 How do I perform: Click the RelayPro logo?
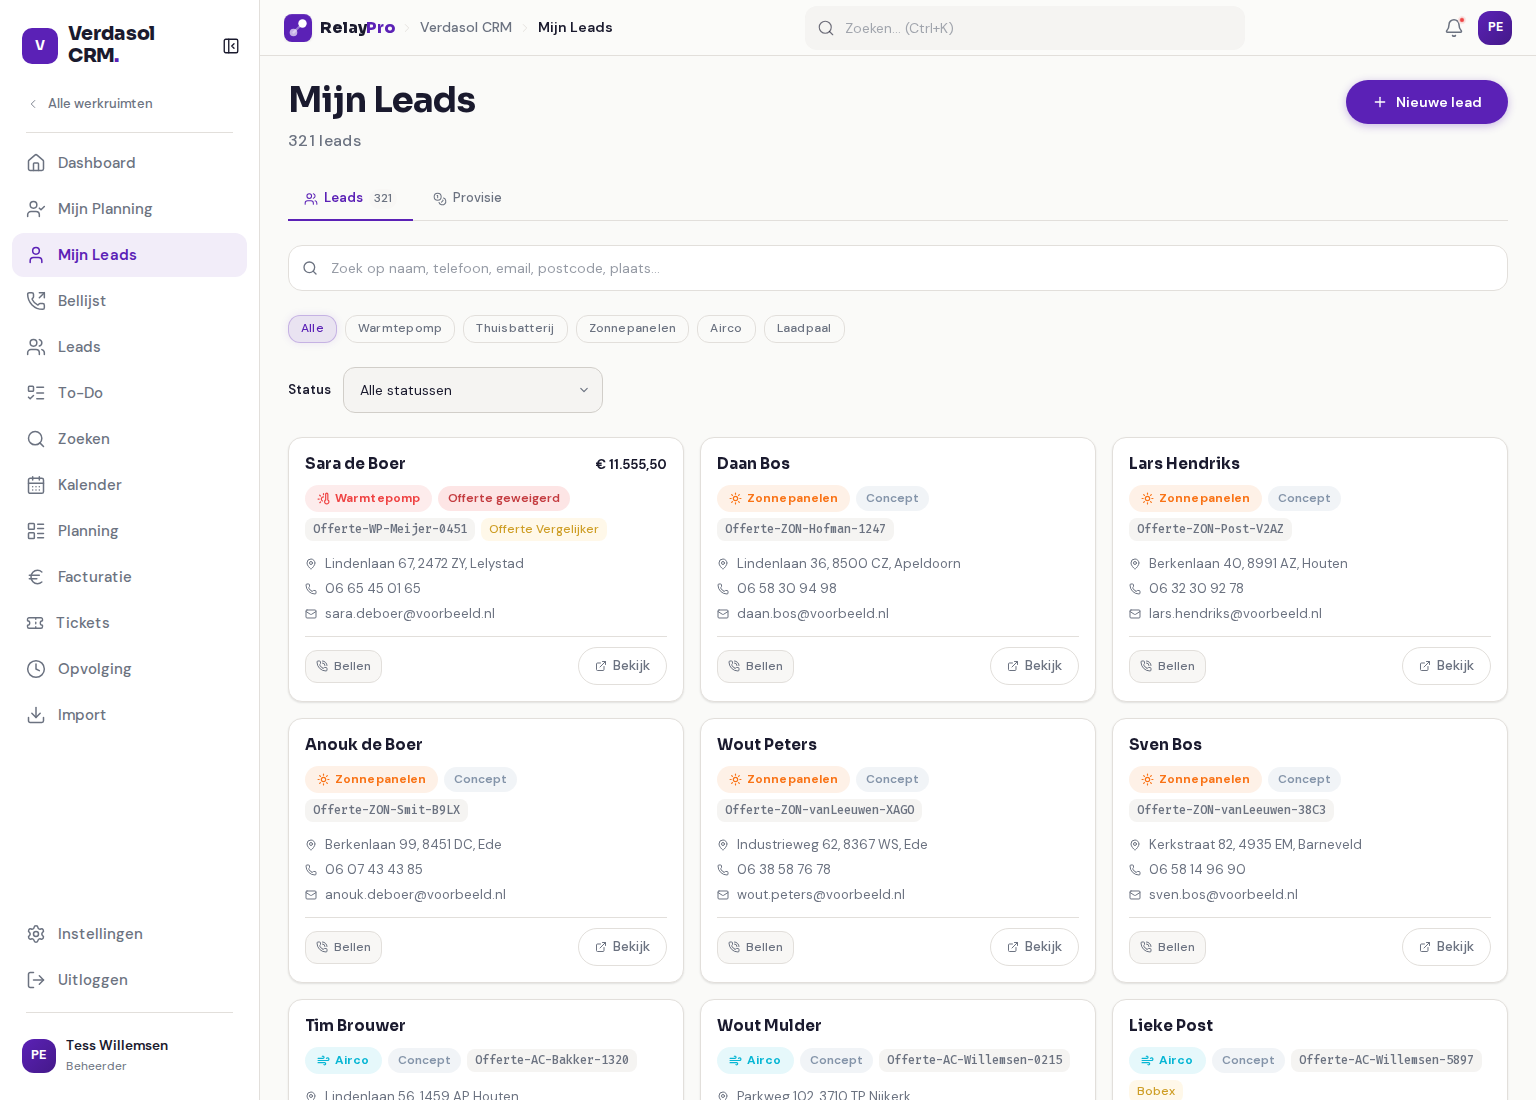(x=340, y=28)
